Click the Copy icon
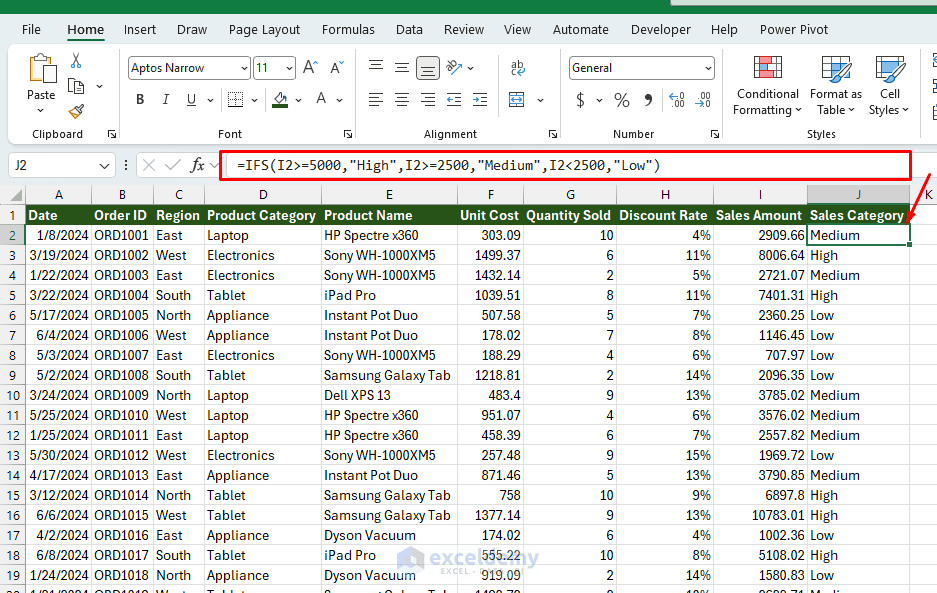The image size is (937, 593). tap(76, 86)
